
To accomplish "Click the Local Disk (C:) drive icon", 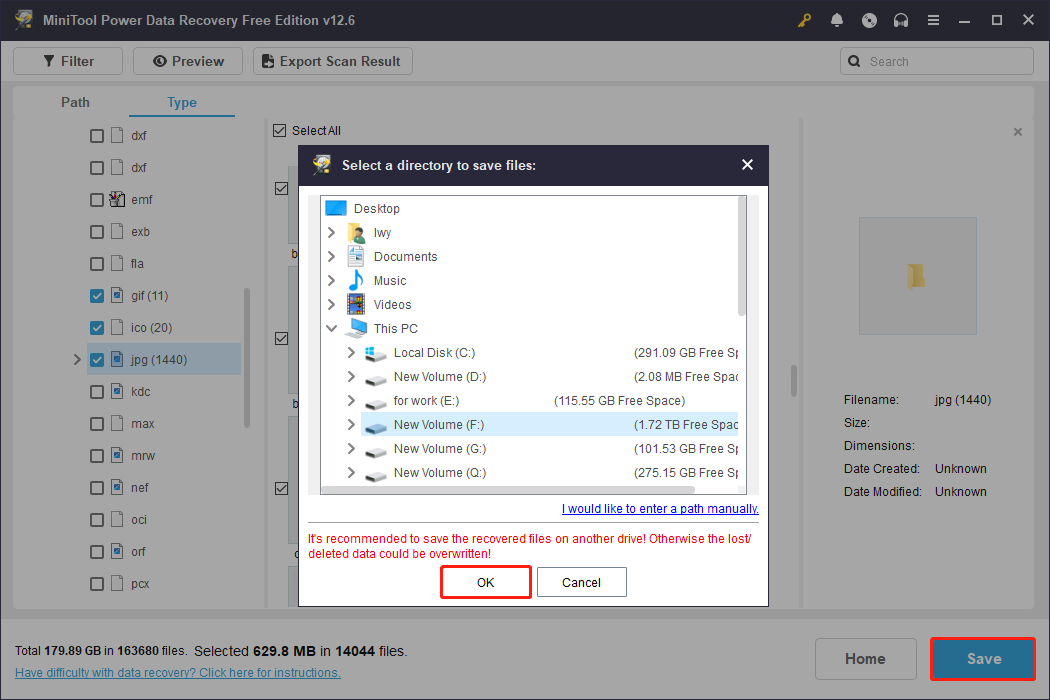I will [x=376, y=353].
